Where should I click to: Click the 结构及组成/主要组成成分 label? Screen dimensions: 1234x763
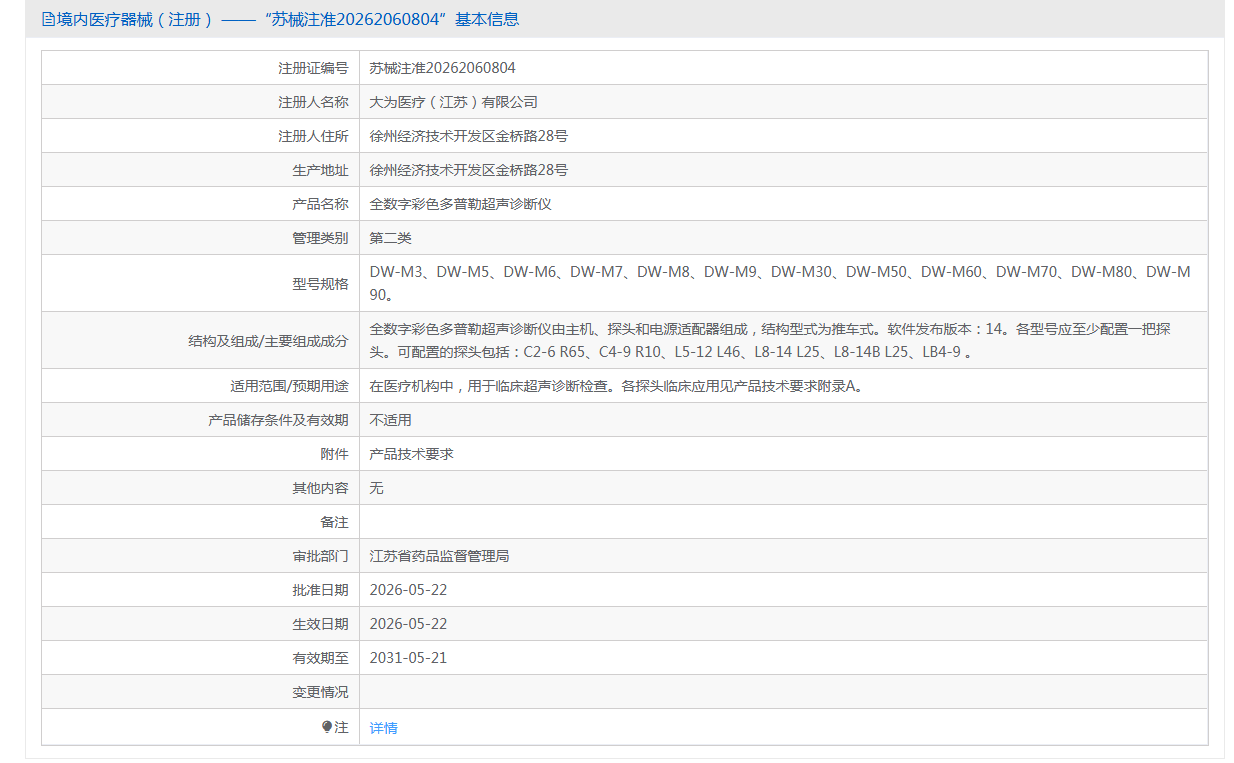[x=268, y=341]
